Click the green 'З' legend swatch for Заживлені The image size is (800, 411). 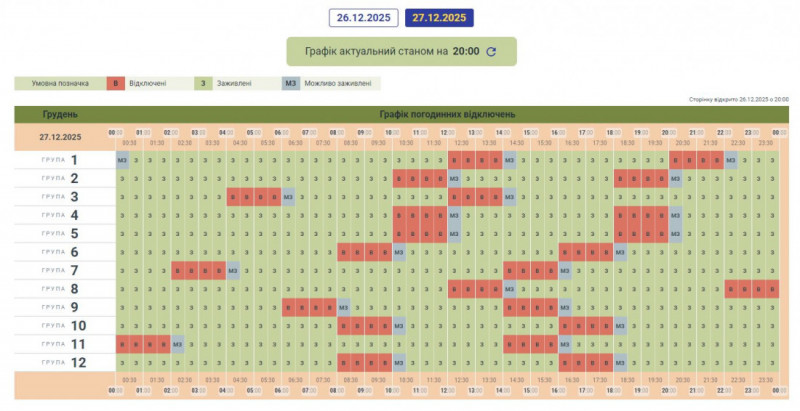click(205, 83)
